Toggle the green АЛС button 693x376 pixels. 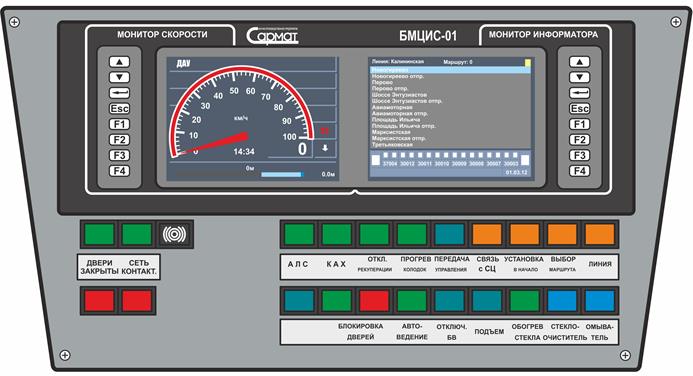pyautogui.click(x=299, y=234)
